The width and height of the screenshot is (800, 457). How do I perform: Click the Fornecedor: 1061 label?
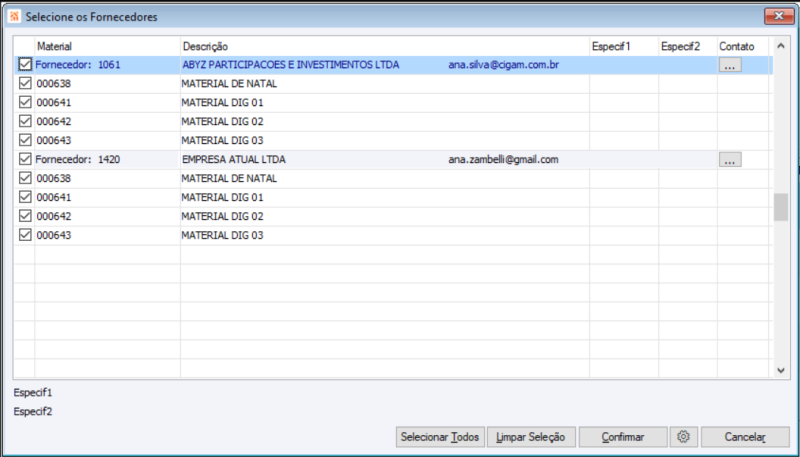click(78, 65)
